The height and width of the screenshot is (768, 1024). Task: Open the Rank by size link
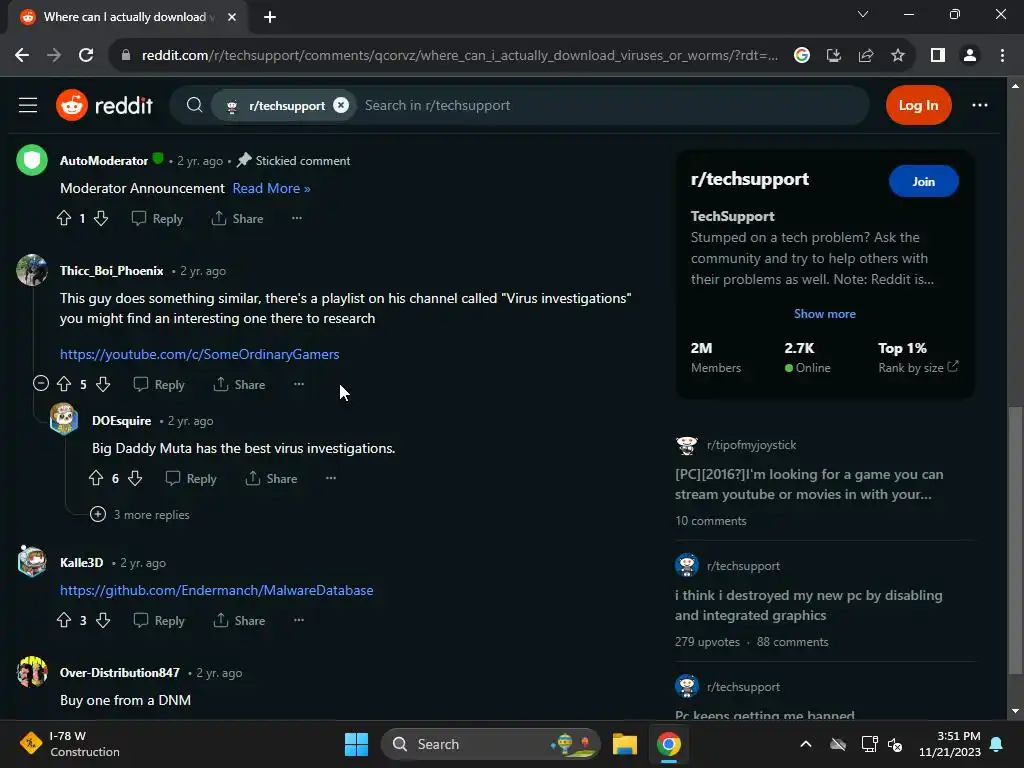coord(918,368)
